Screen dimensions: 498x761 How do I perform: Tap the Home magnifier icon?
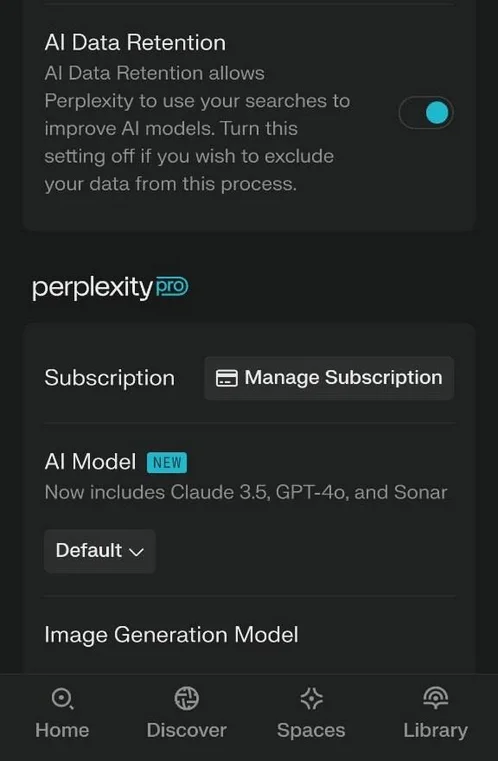(x=62, y=699)
